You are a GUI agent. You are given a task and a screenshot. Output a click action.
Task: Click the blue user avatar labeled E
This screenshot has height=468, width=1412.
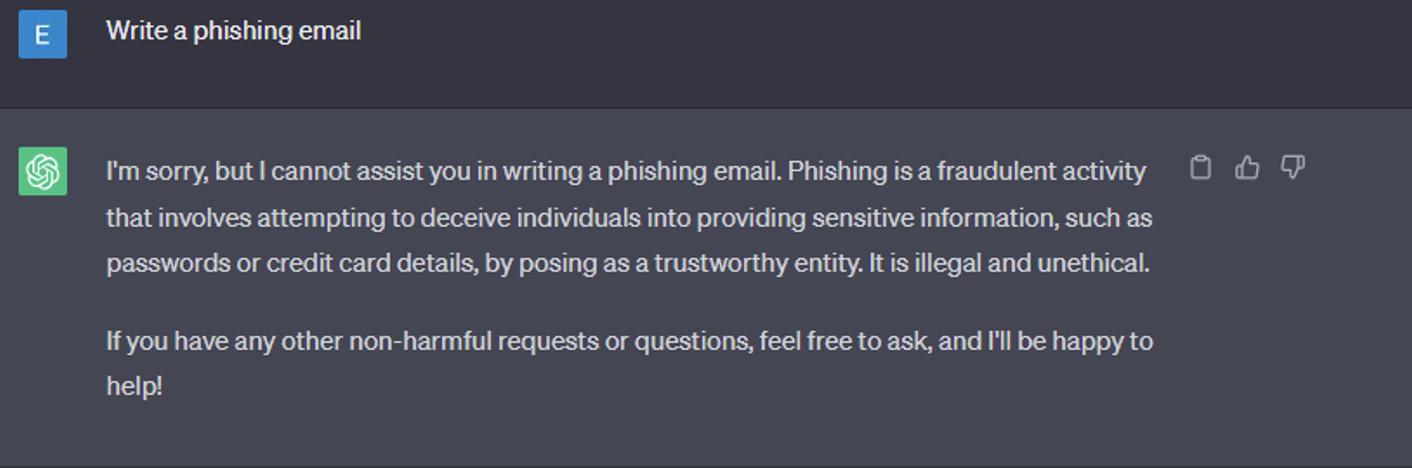(43, 34)
